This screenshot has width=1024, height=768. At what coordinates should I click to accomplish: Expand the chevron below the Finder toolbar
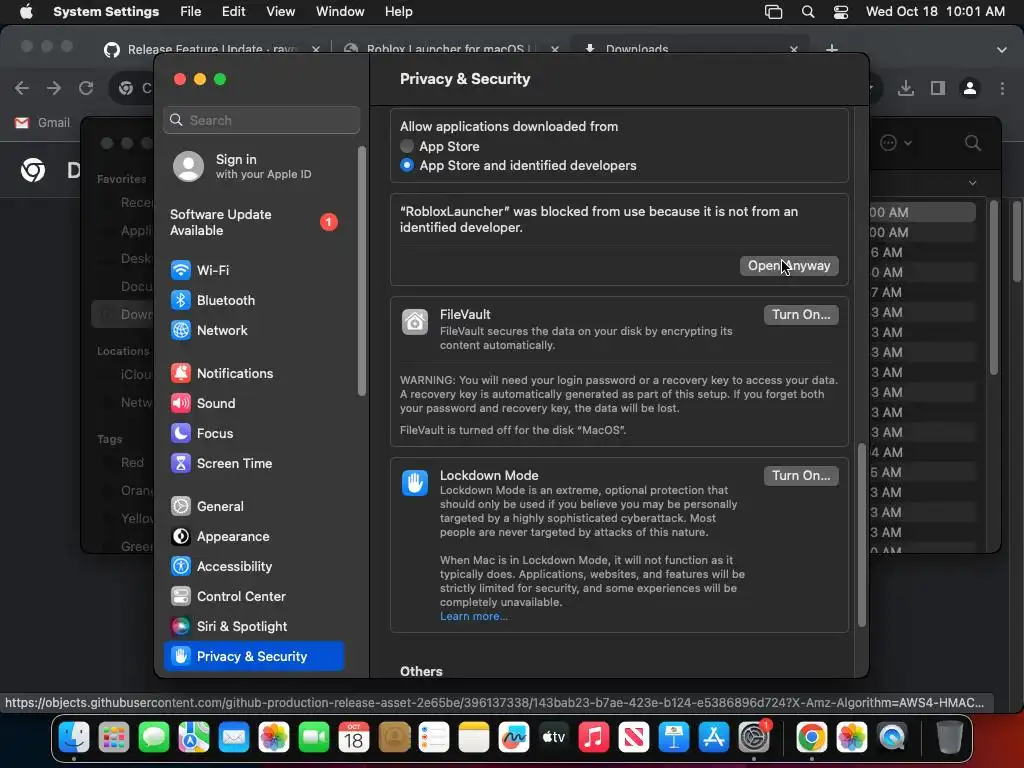pos(972,183)
